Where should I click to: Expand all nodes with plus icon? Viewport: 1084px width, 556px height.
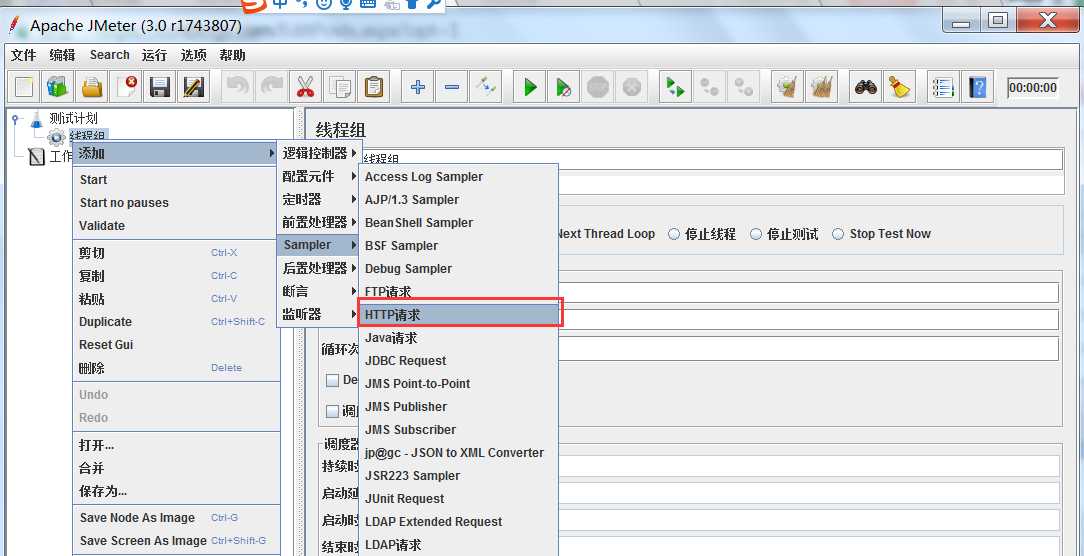417,87
